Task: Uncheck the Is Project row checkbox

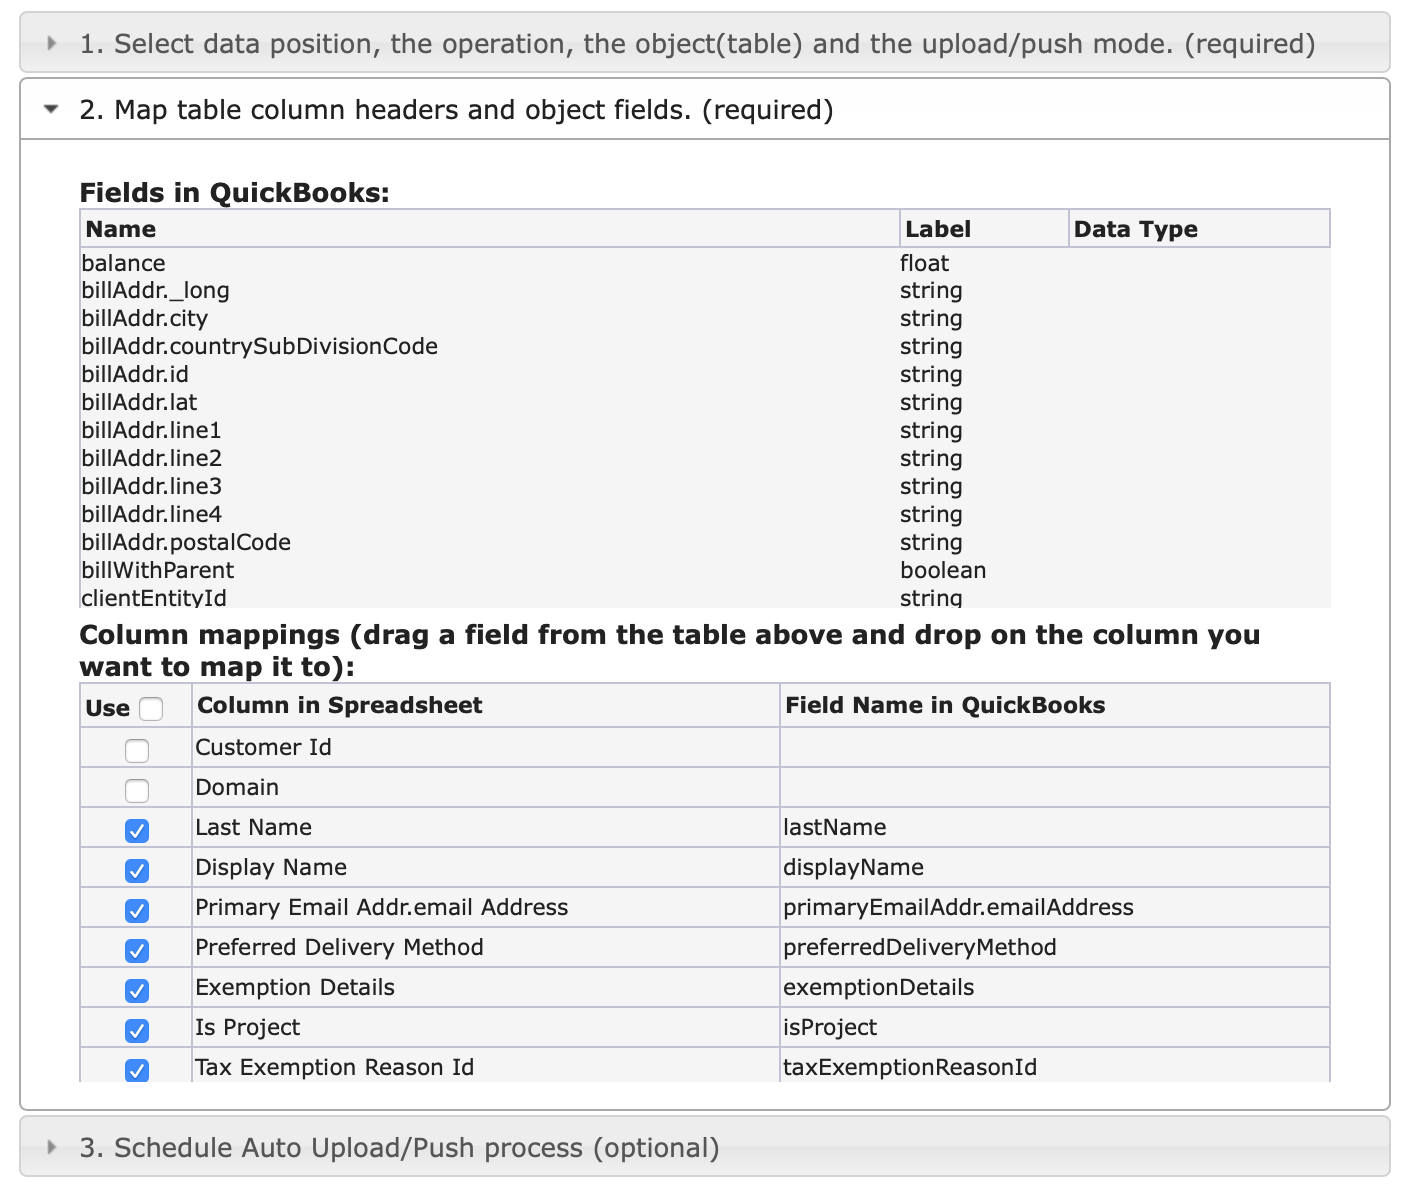Action: (x=137, y=1030)
